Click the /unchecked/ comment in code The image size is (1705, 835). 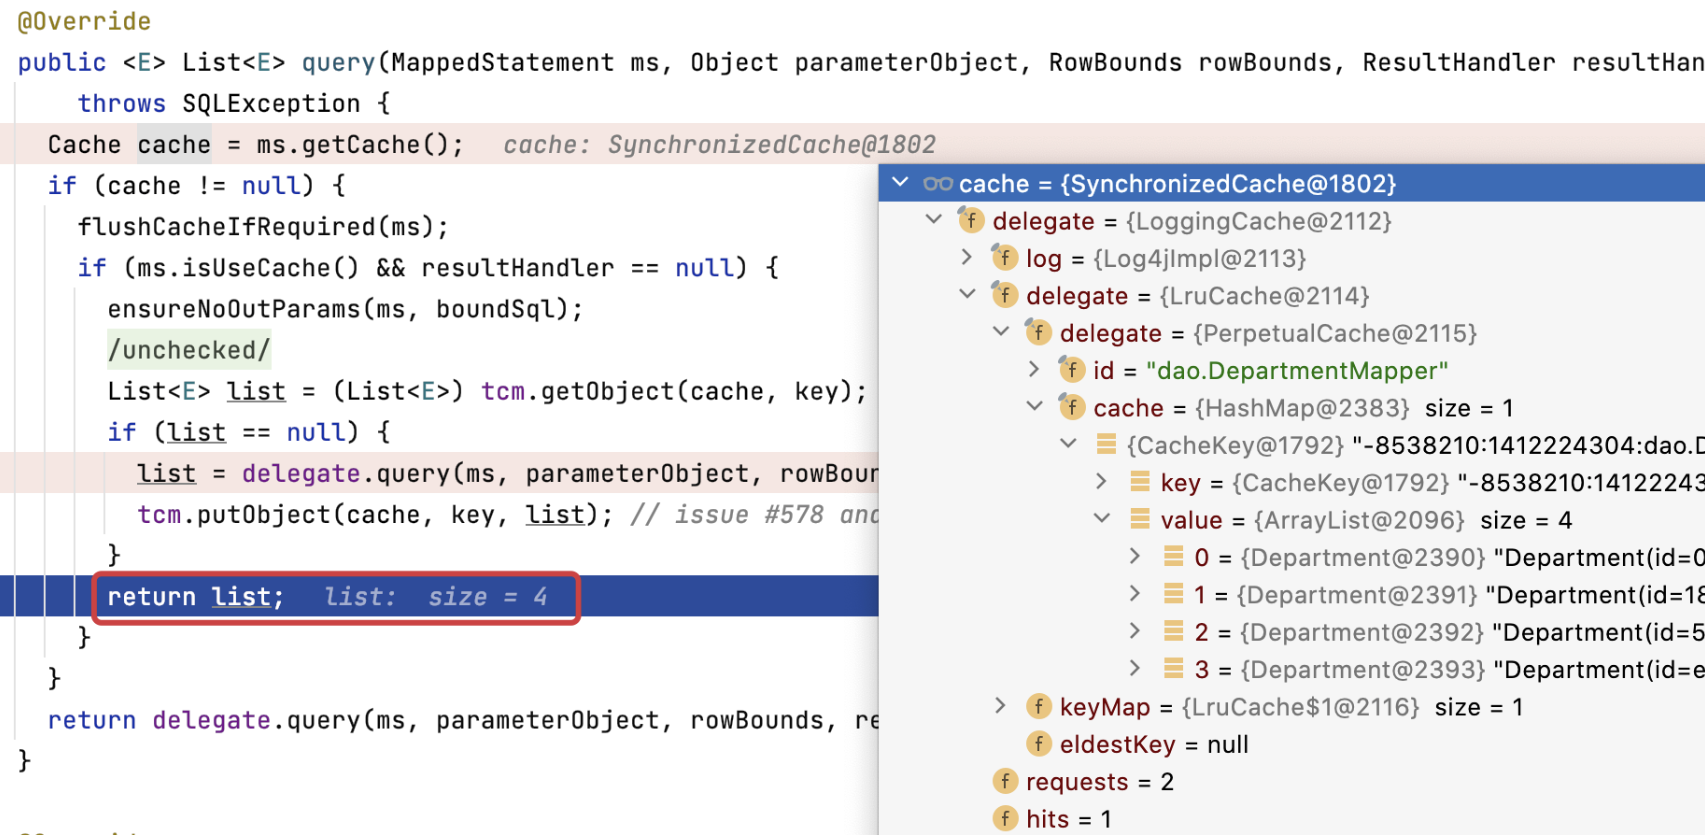click(189, 350)
